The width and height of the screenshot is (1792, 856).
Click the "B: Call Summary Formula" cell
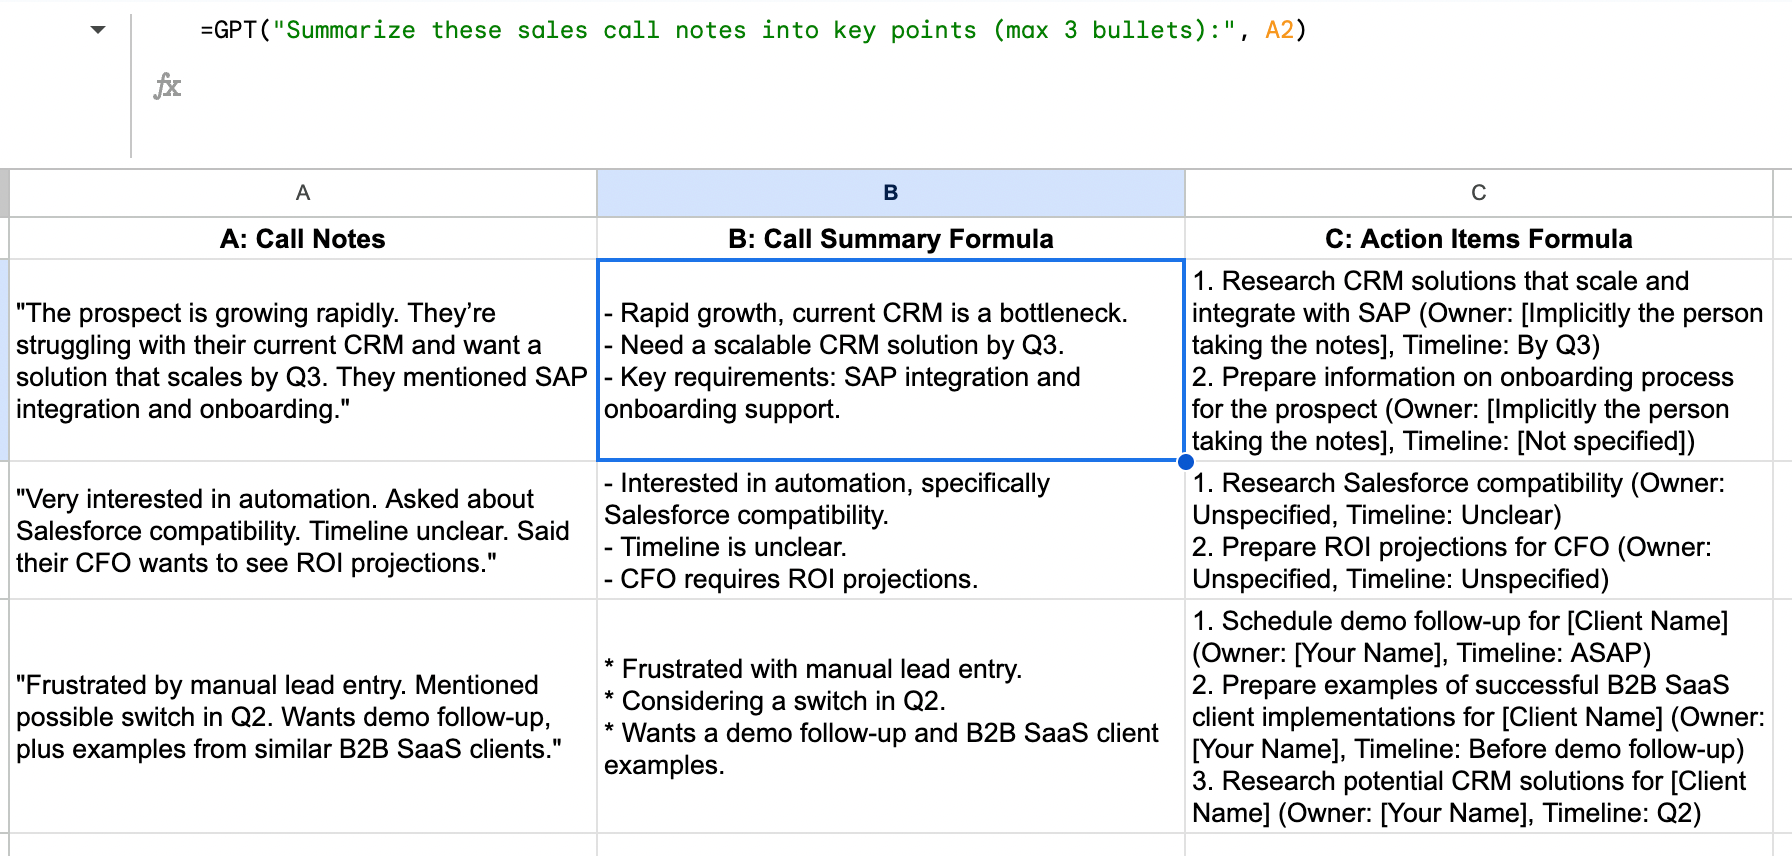[x=890, y=239]
